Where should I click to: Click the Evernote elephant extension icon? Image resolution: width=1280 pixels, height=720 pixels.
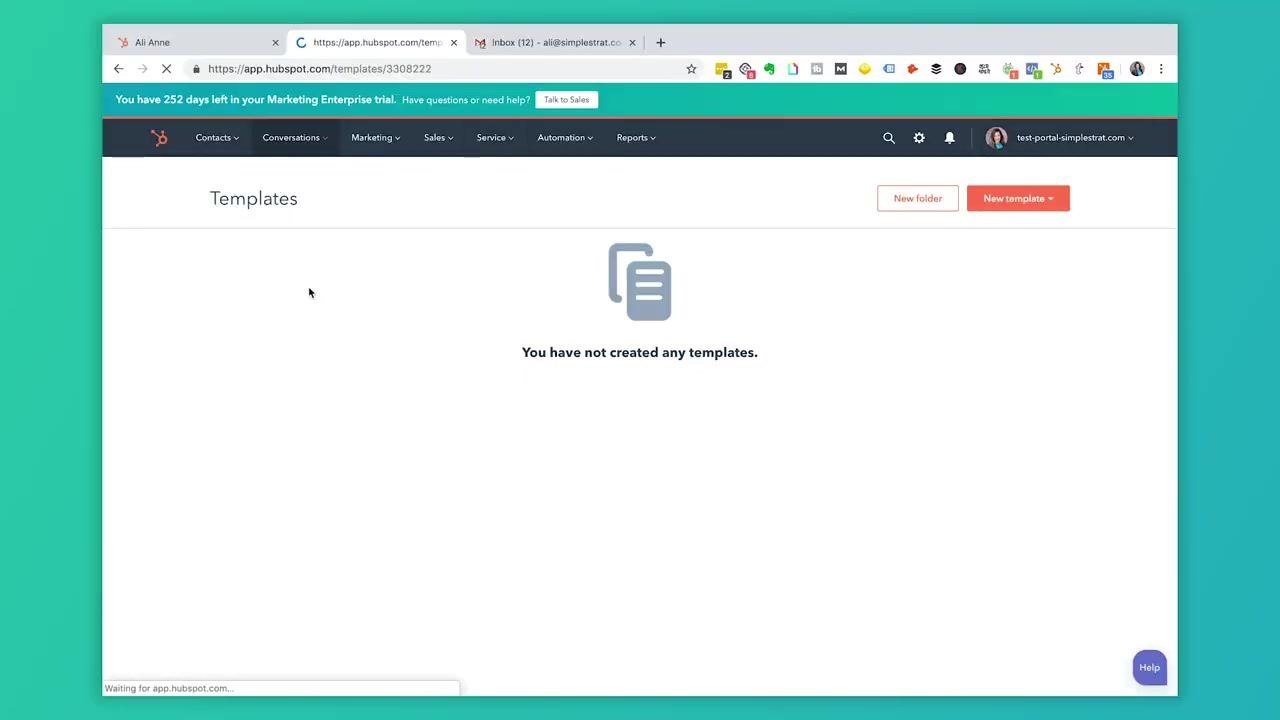(x=769, y=69)
